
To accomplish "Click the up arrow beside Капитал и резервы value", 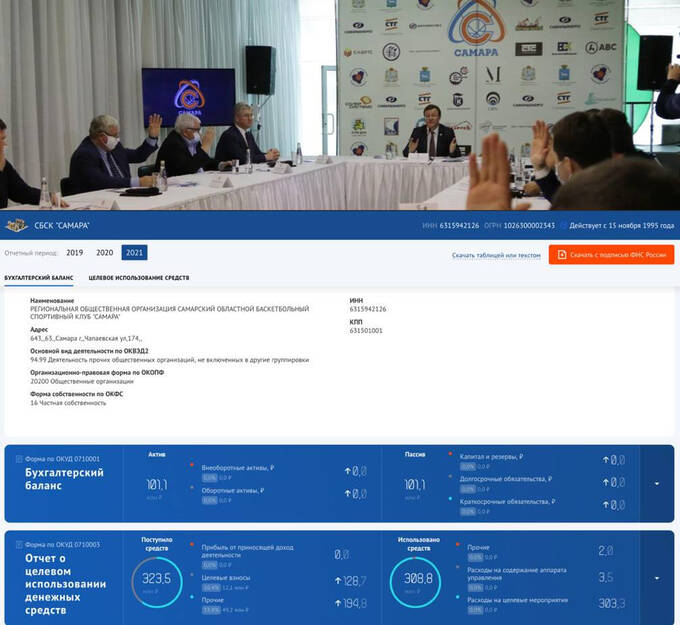I will 605,460.
